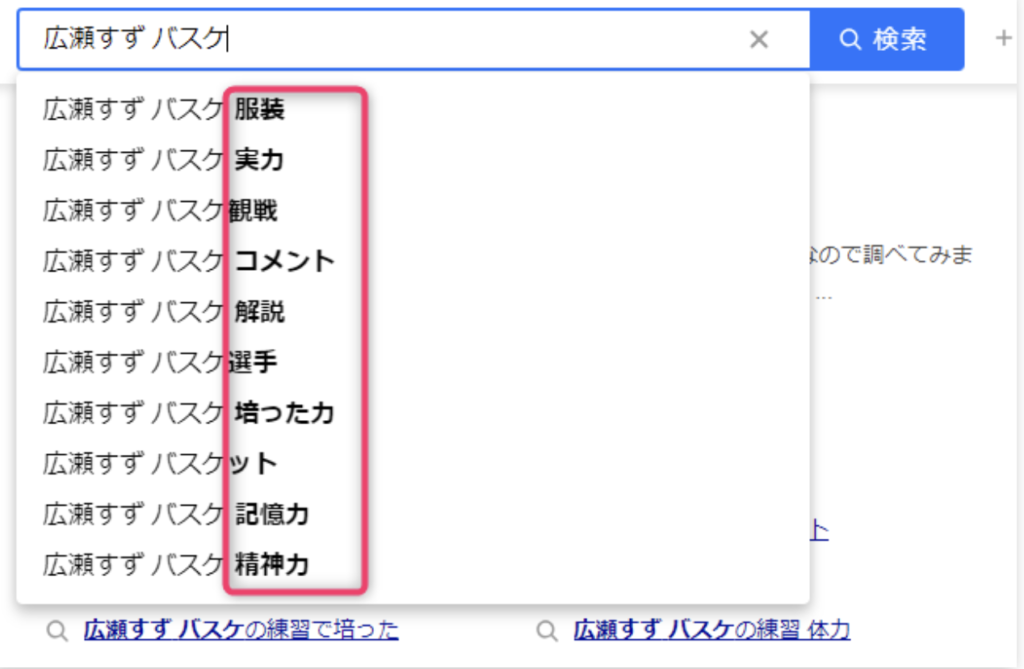This screenshot has height=669, width=1024.
Task: Select suggestion 広瀬すず バスケ 実力
Action: click(x=164, y=159)
